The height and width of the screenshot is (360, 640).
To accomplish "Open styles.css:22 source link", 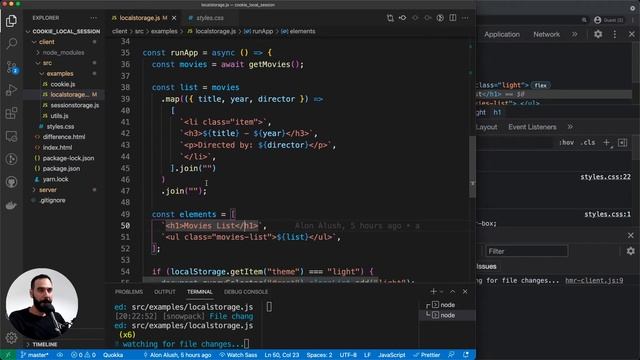I will tap(605, 177).
